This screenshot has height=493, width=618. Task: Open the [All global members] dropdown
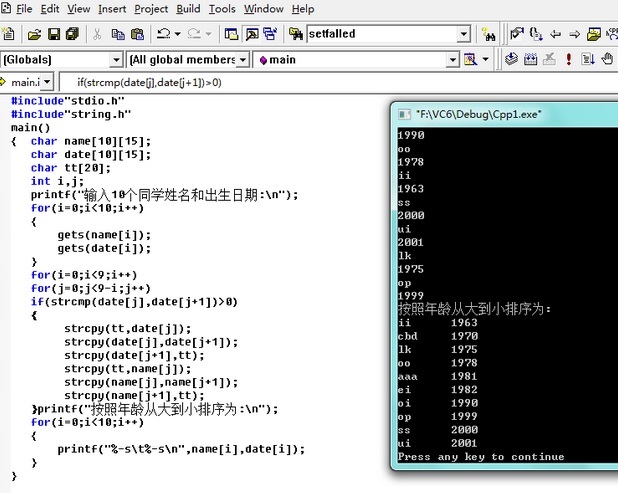(245, 60)
